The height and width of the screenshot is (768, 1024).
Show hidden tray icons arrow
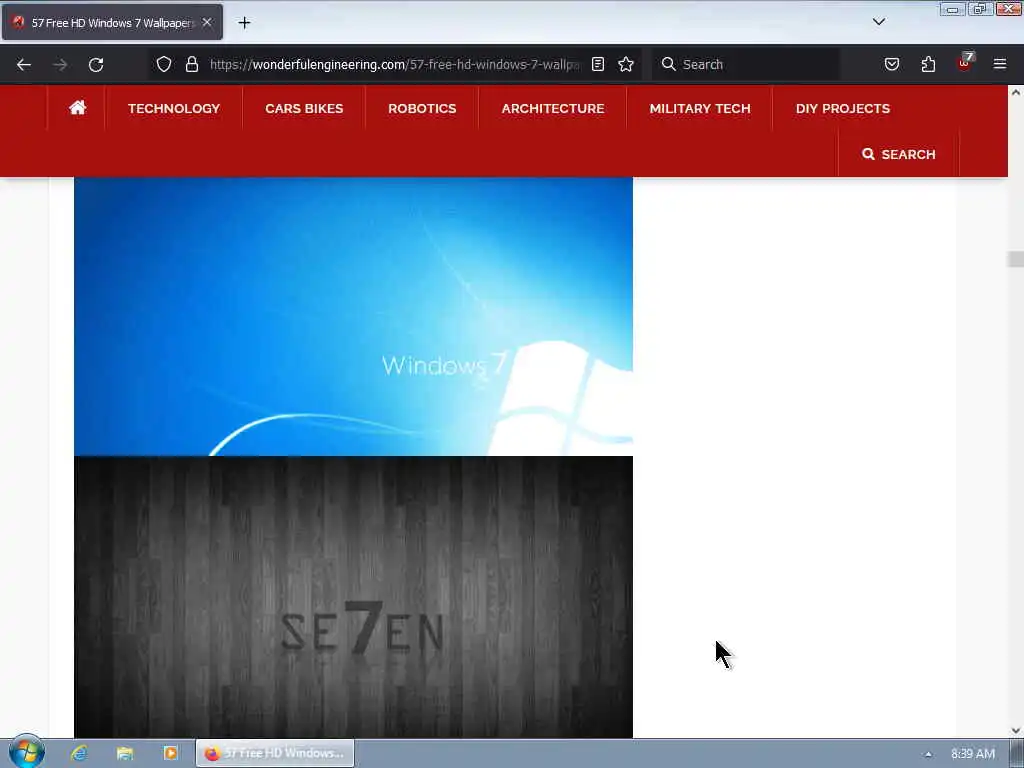pyautogui.click(x=928, y=754)
